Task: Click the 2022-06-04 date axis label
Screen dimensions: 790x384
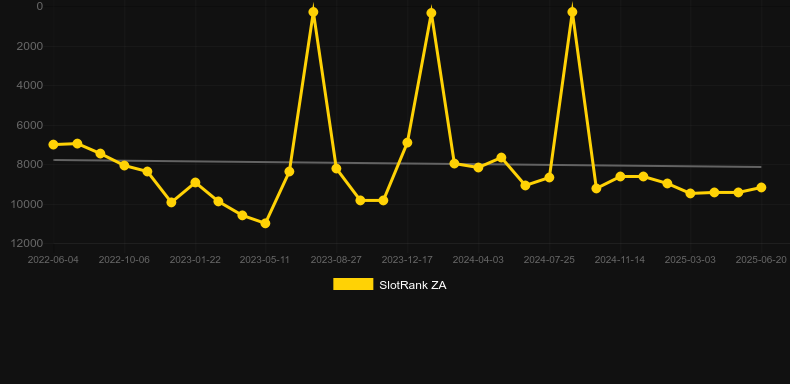Action: (x=53, y=260)
